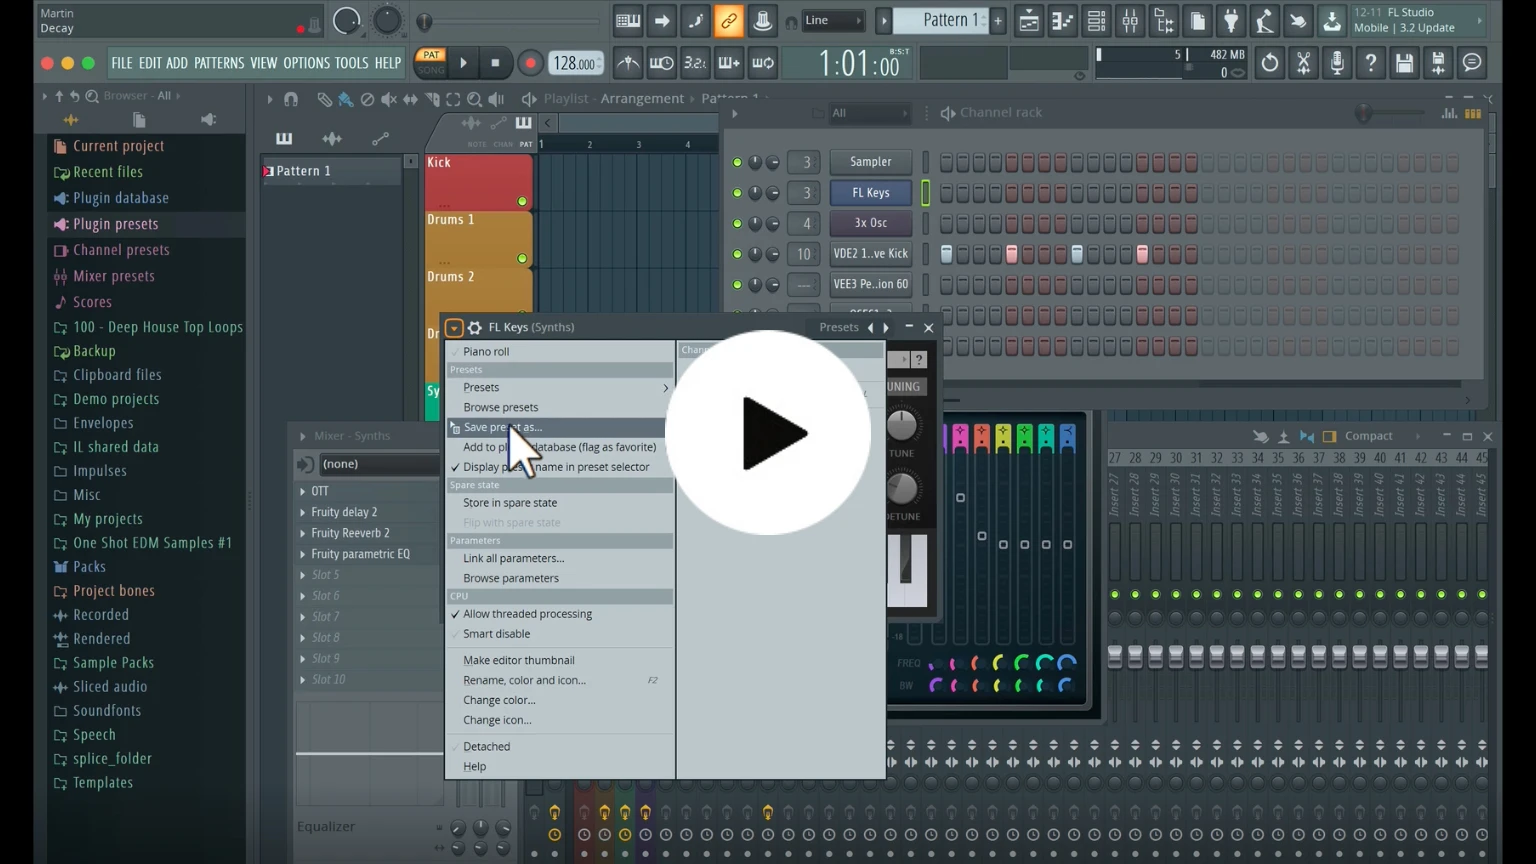Screen dimensions: 1536x864
Task: Open the Line snap dropdown
Action: [833, 20]
